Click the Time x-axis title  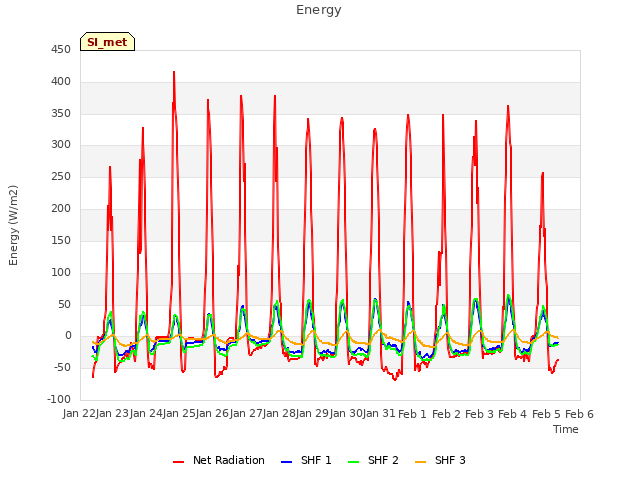pos(566,429)
